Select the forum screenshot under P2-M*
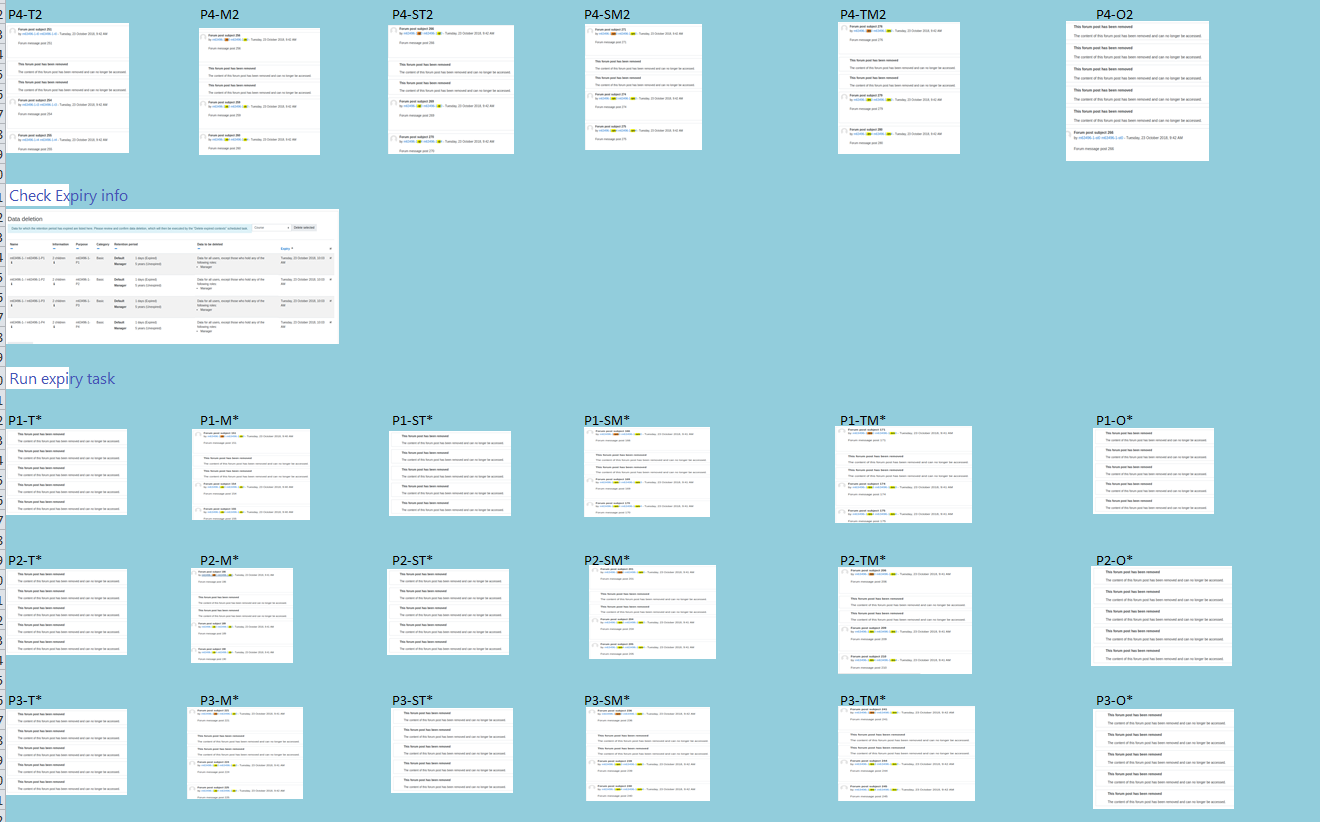The height and width of the screenshot is (822, 1320). pyautogui.click(x=242, y=615)
